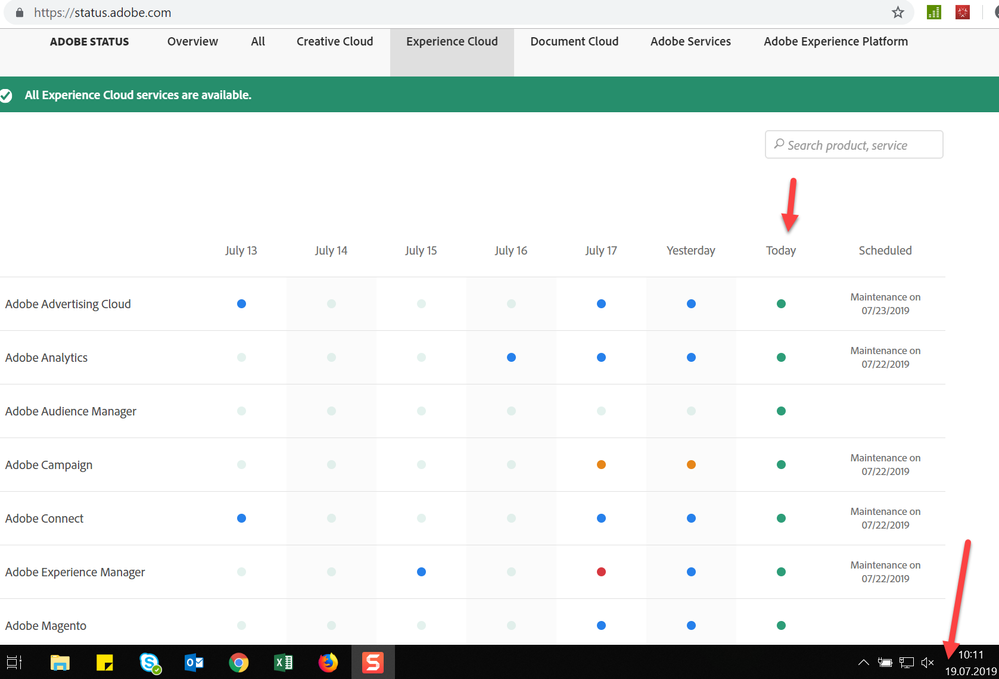This screenshot has height=679, width=999.
Task: Switch to the Creative Cloud tab
Action: pyautogui.click(x=334, y=41)
